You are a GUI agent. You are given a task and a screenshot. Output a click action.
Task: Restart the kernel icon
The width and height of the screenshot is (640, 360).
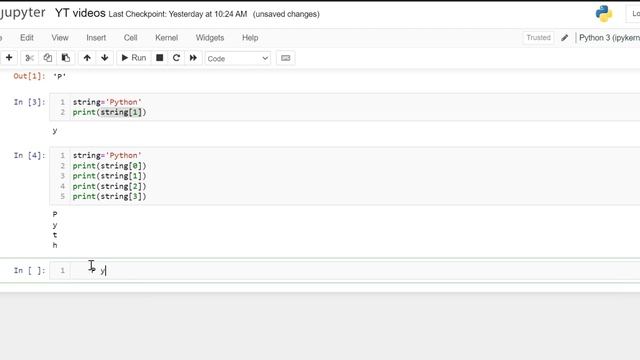176,58
